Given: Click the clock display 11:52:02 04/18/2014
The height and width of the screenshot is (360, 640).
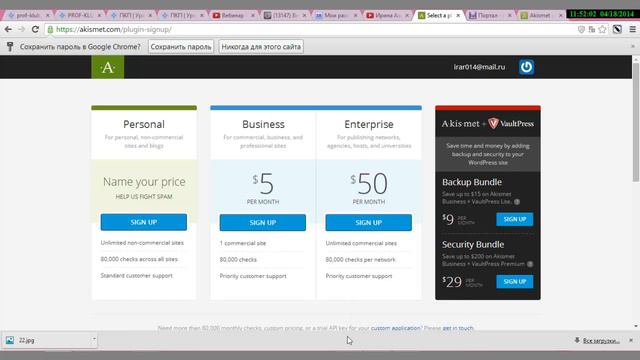Looking at the screenshot, I should click(x=602, y=14).
